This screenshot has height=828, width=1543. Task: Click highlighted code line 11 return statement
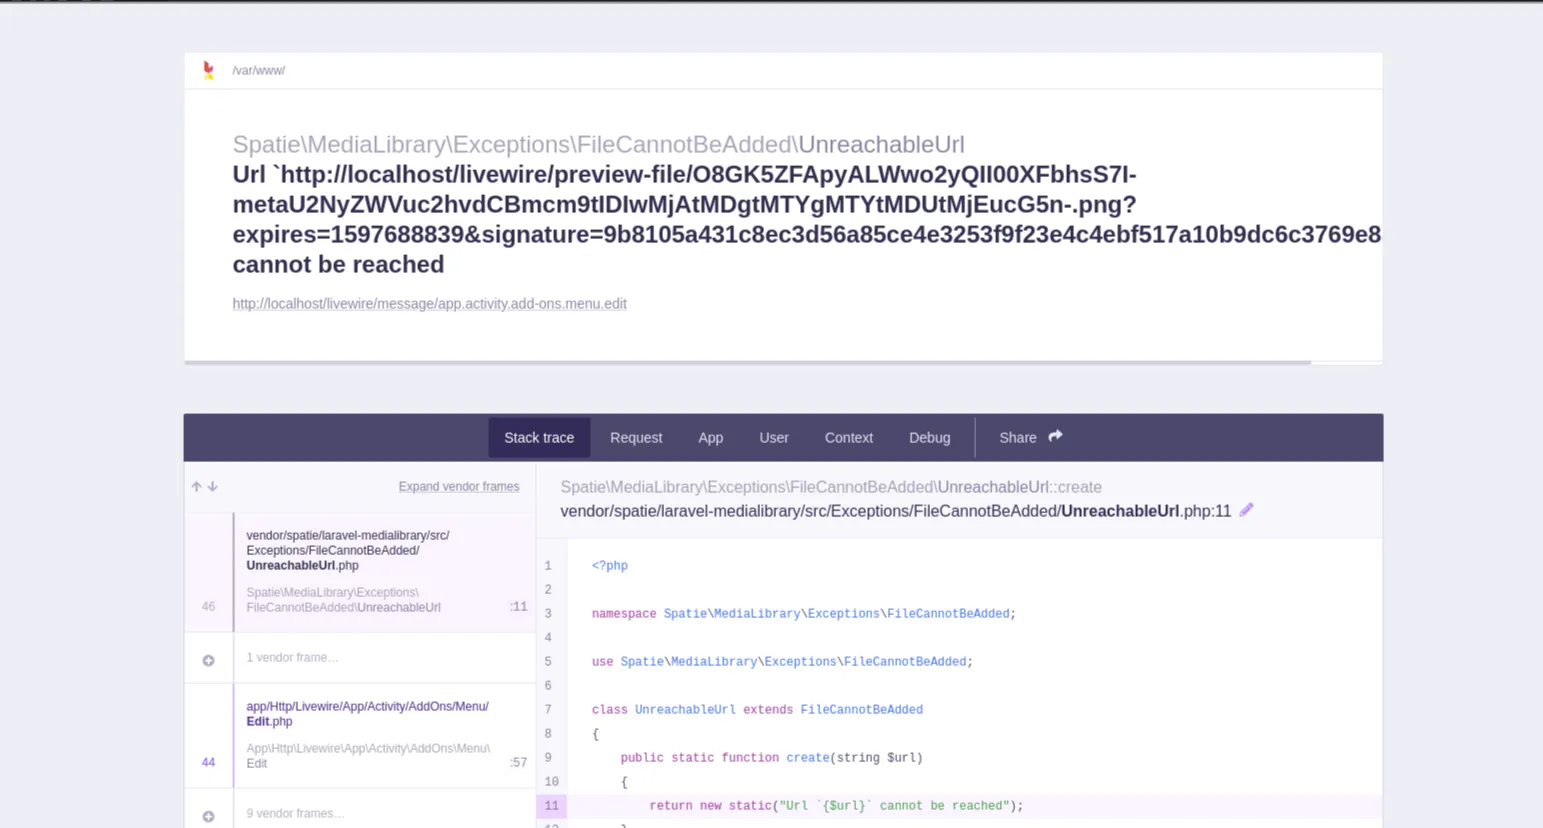click(836, 806)
